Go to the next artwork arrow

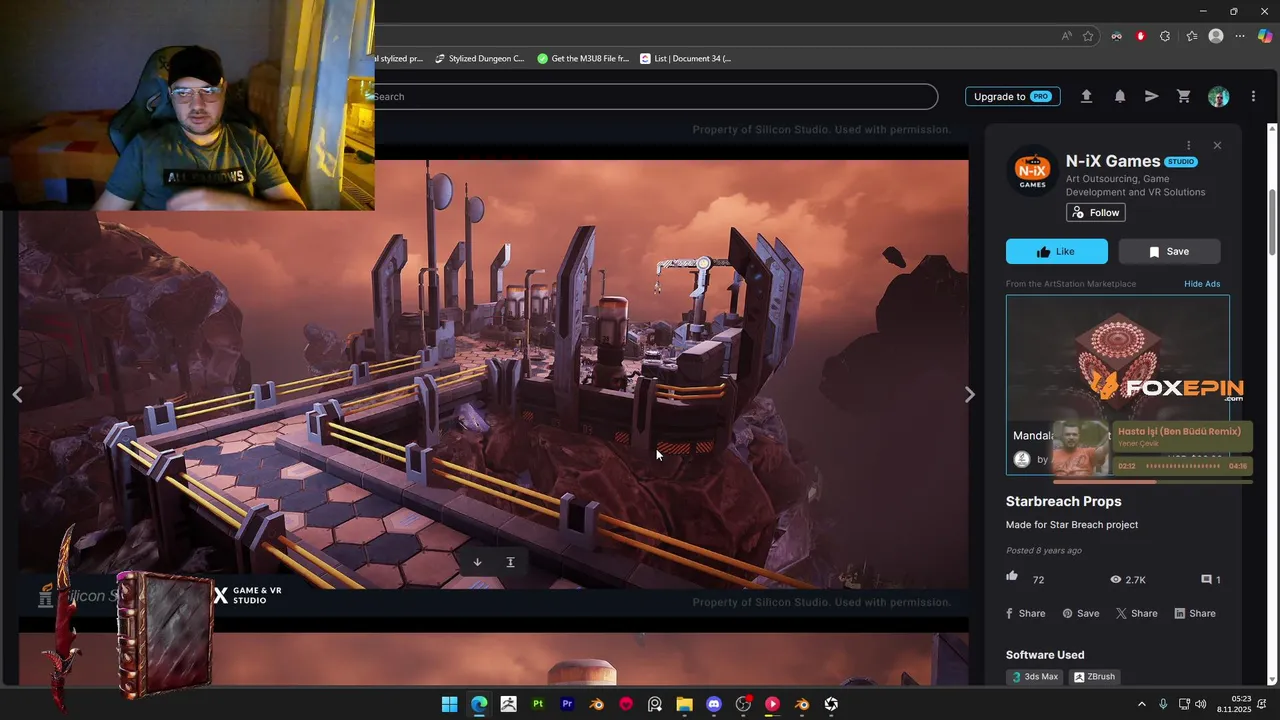[x=969, y=395]
